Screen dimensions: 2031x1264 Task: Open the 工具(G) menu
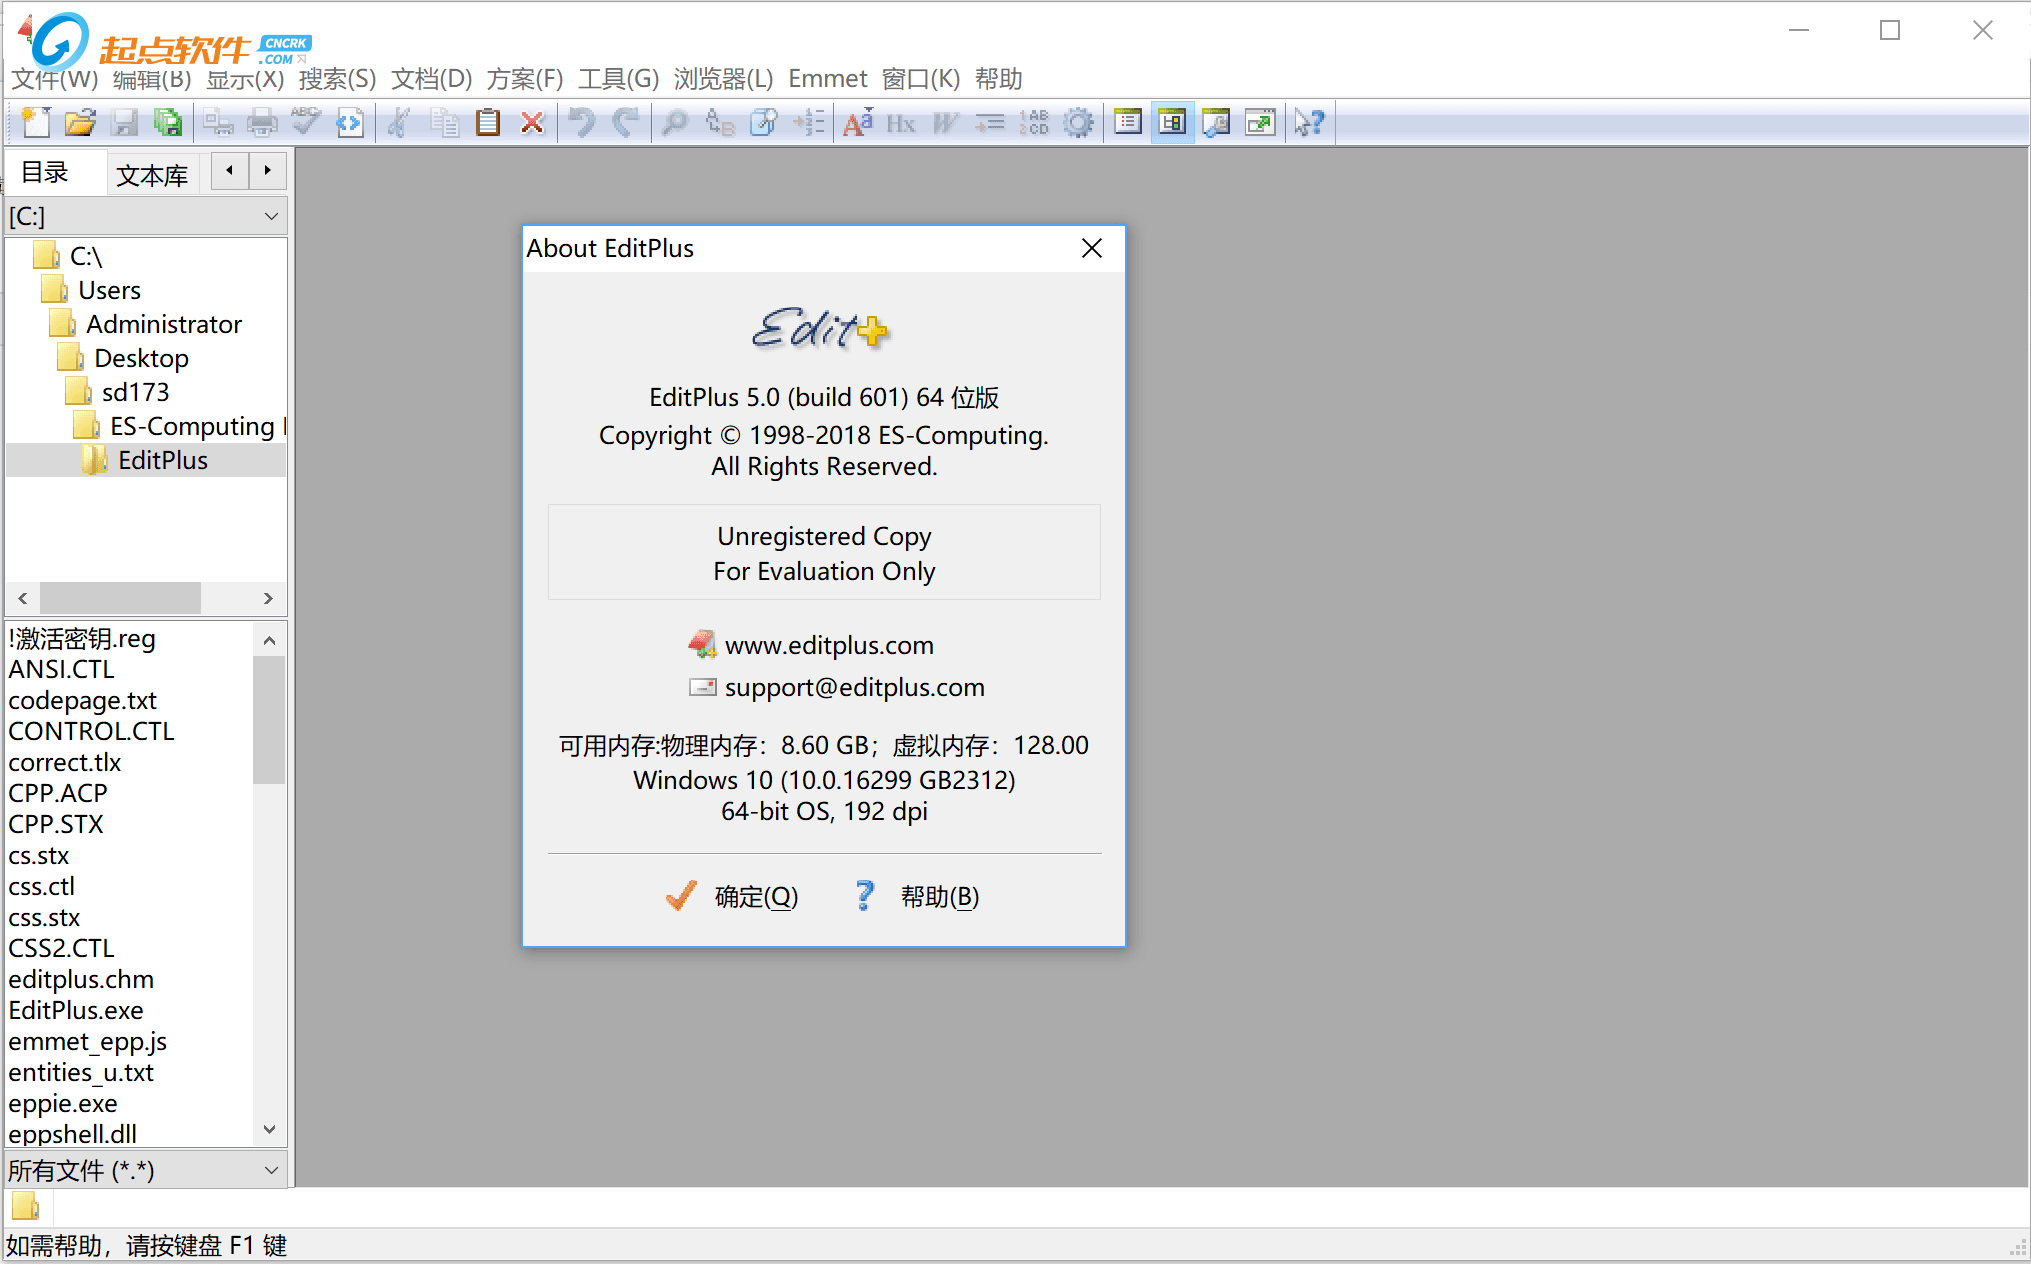click(x=618, y=79)
